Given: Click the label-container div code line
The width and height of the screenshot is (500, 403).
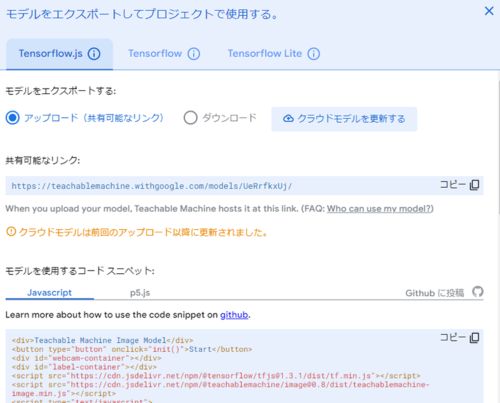Looking at the screenshot, I should tap(84, 367).
